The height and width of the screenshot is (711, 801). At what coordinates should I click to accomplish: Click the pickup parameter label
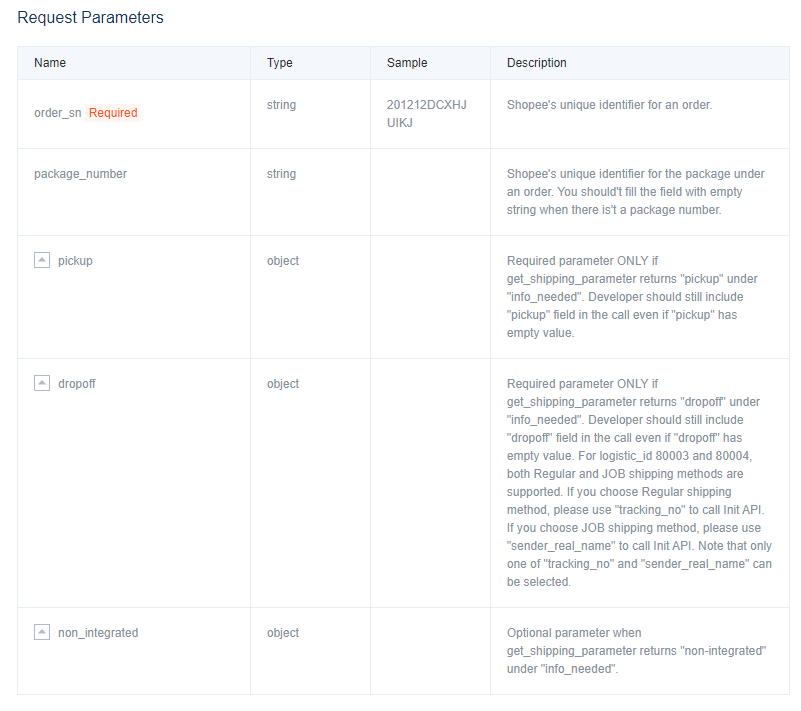point(75,261)
